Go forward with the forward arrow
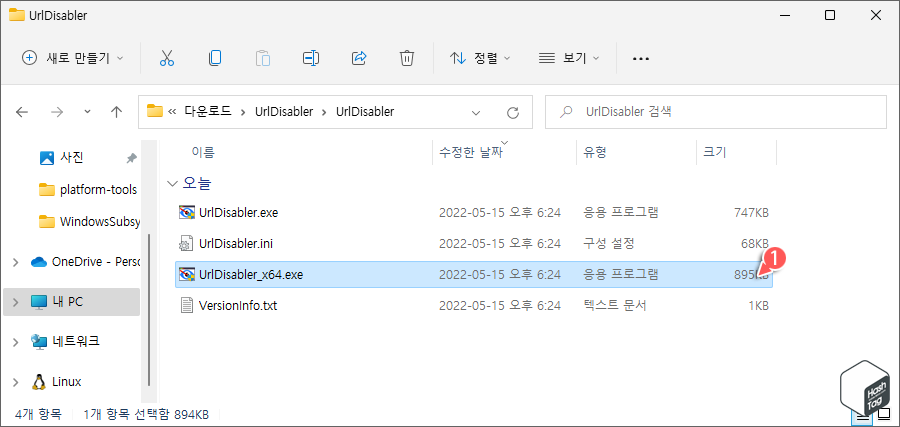The image size is (900, 427). pos(57,112)
